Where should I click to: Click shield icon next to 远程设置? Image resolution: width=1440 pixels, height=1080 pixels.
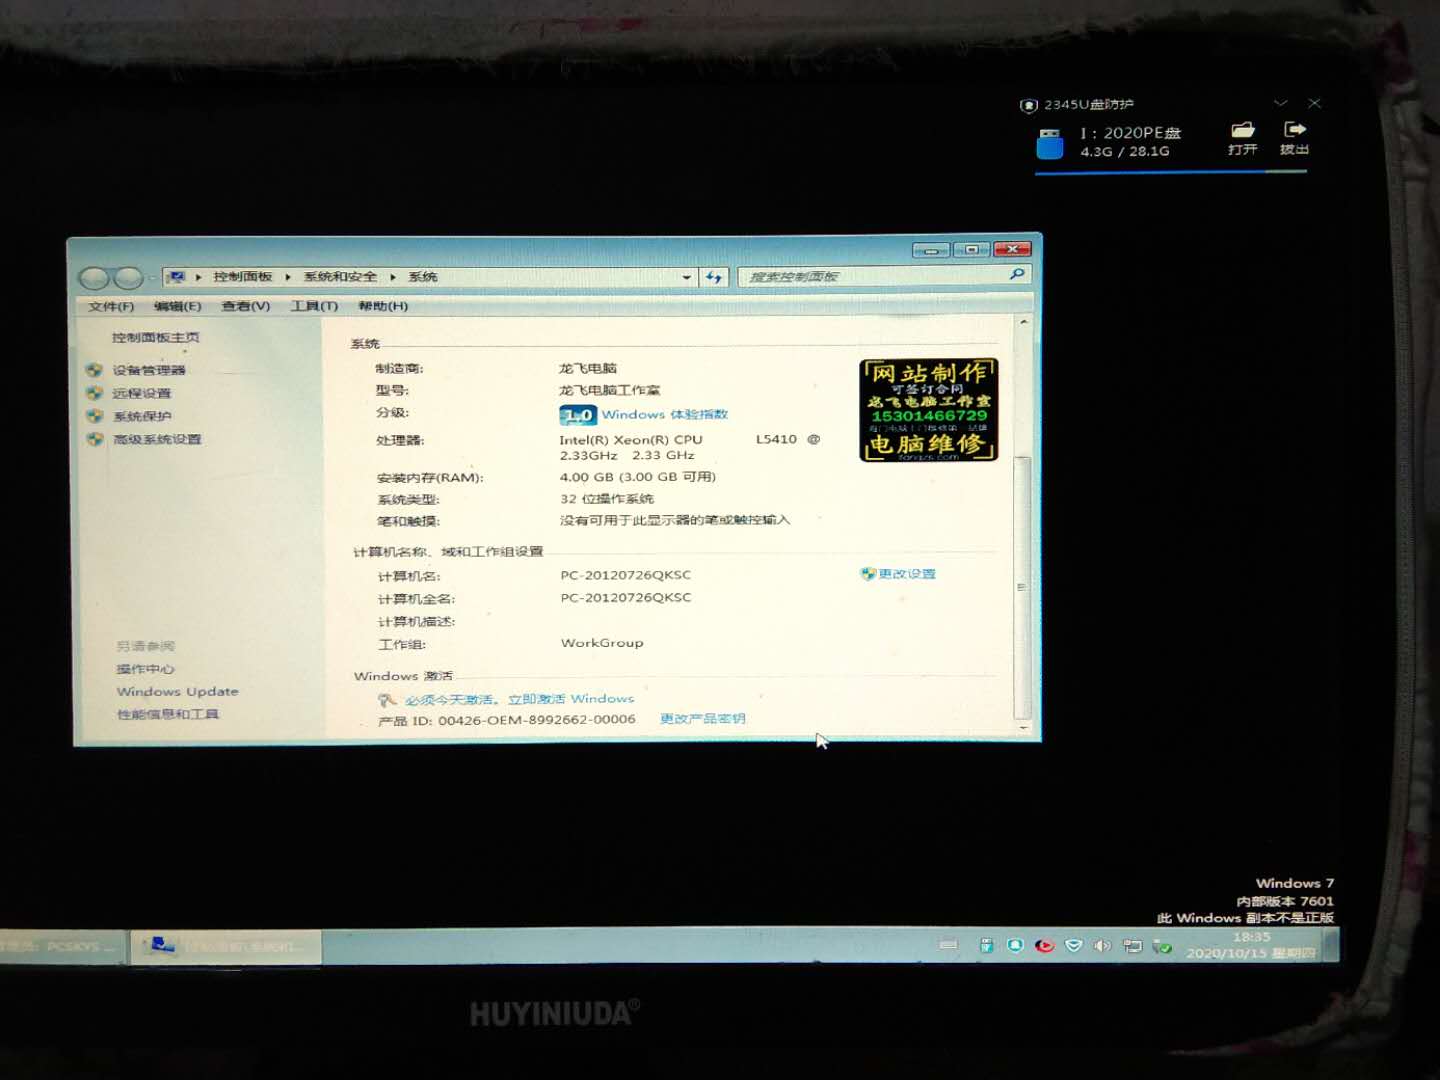pyautogui.click(x=95, y=393)
